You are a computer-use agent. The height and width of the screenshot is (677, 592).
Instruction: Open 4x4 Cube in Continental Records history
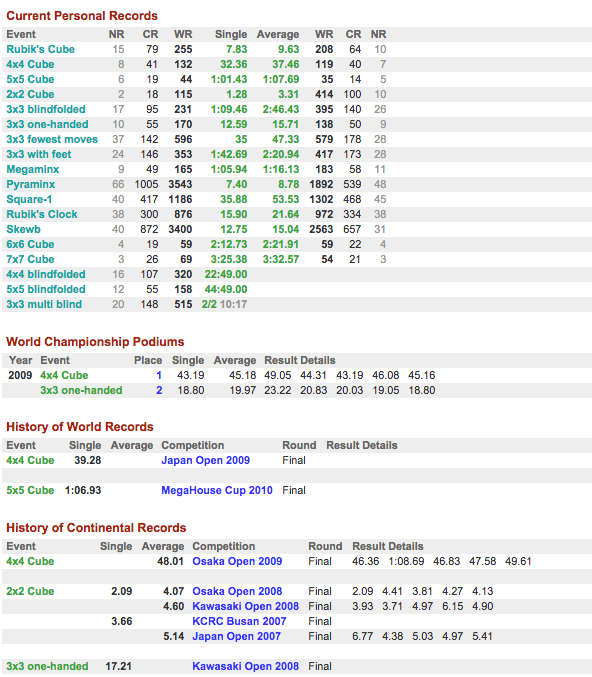[30, 561]
